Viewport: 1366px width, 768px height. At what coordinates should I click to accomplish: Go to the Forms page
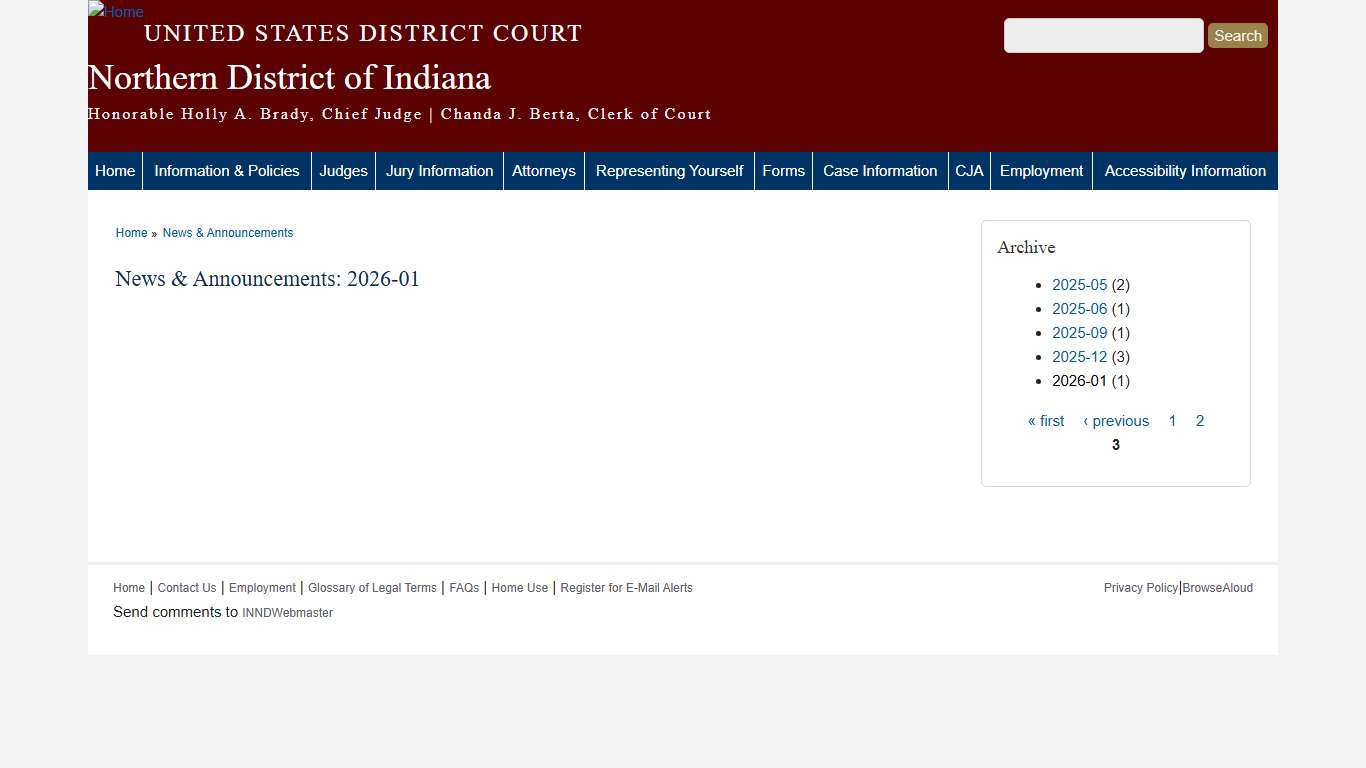tap(783, 170)
